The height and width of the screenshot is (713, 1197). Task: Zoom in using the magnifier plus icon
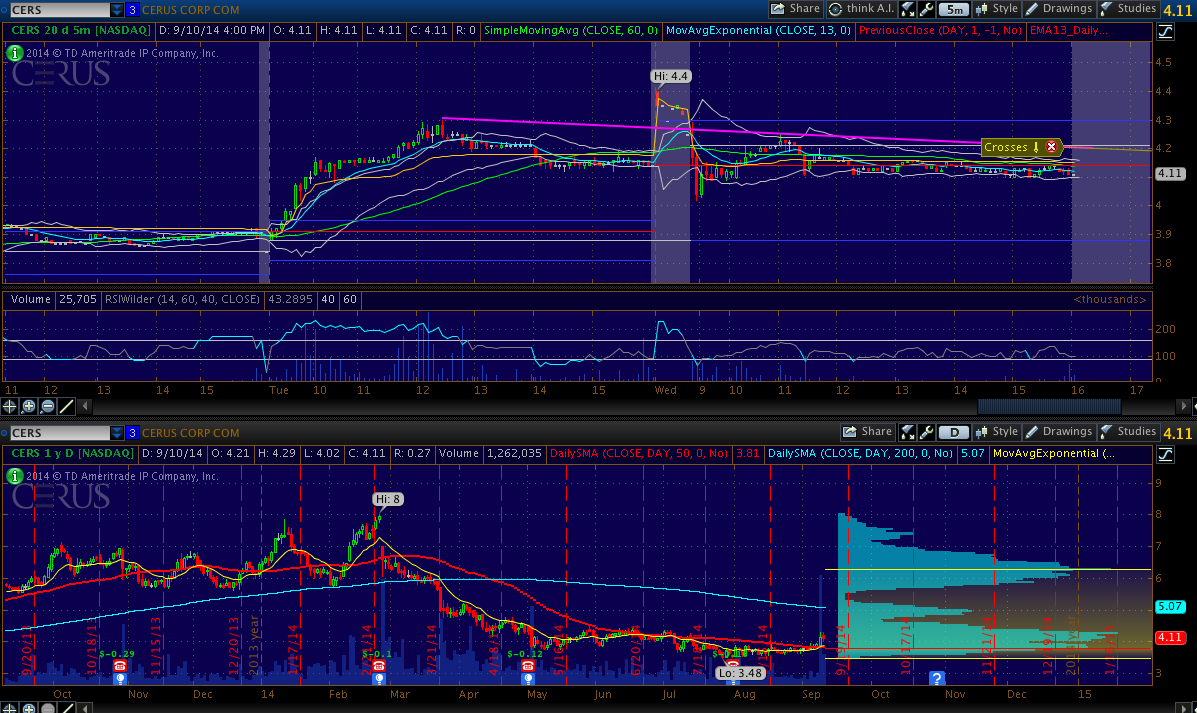click(29, 406)
